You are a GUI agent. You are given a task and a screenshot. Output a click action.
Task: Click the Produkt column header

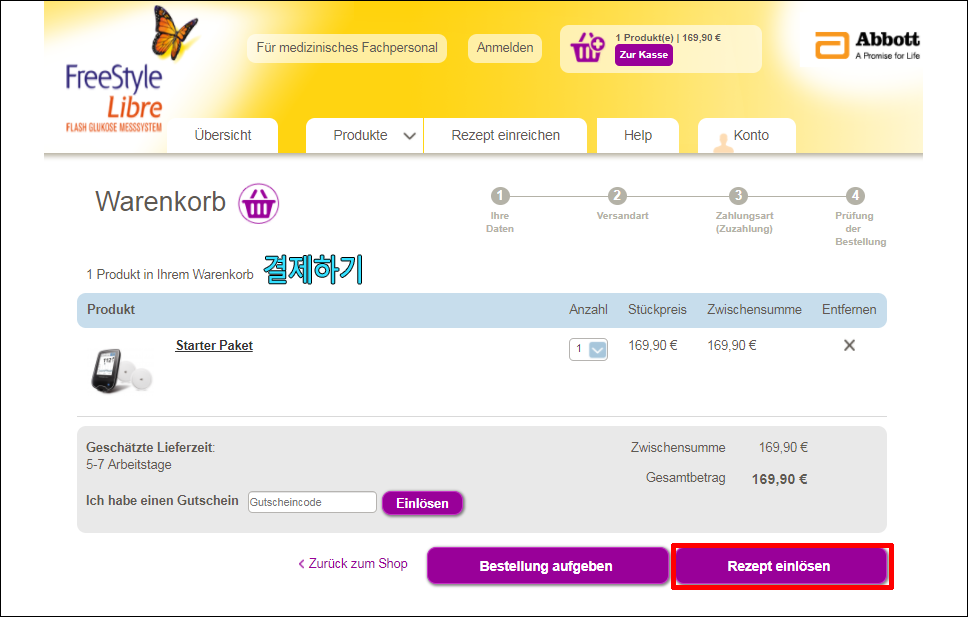coord(111,309)
